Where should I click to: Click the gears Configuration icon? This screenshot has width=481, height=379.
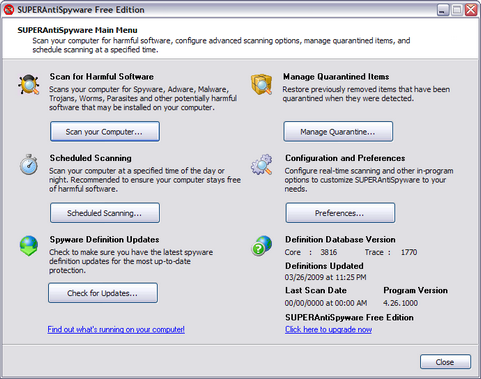click(x=262, y=164)
